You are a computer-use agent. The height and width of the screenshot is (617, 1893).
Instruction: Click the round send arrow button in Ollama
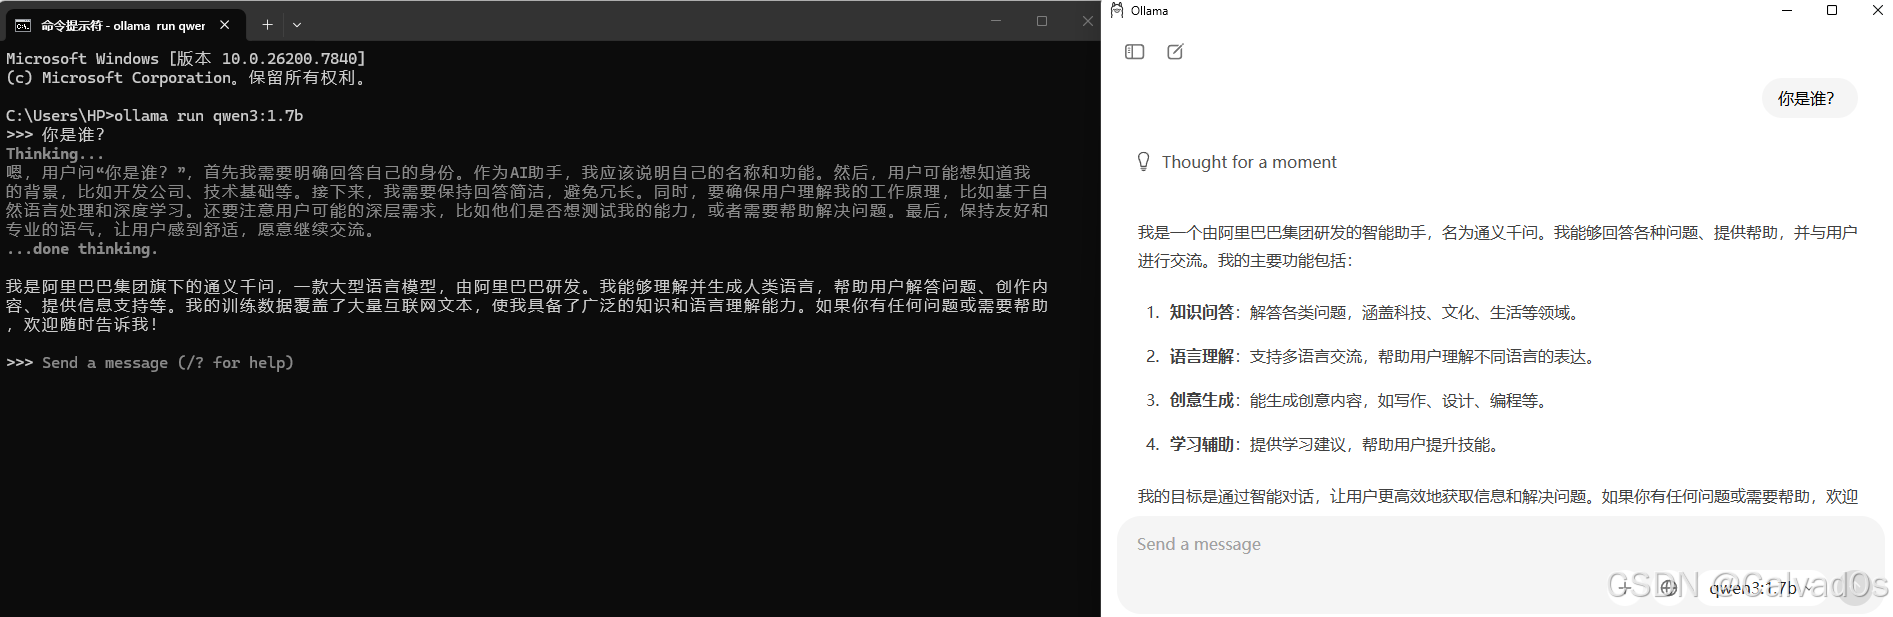tap(1855, 588)
